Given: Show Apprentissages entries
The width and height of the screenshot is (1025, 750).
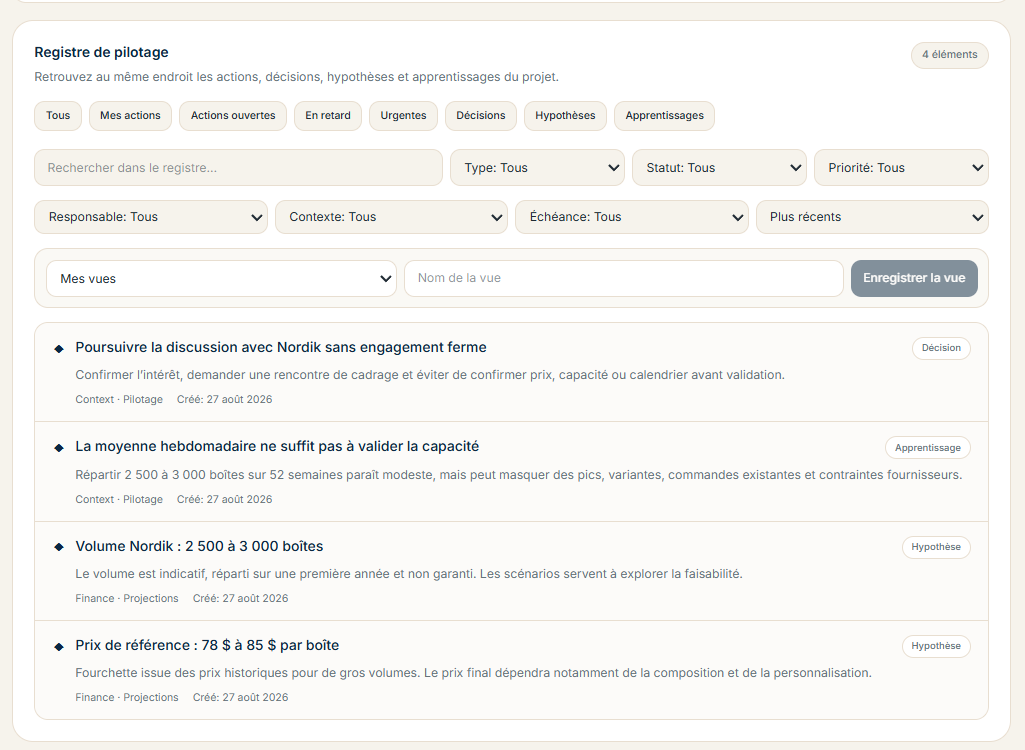Looking at the screenshot, I should pyautogui.click(x=664, y=116).
